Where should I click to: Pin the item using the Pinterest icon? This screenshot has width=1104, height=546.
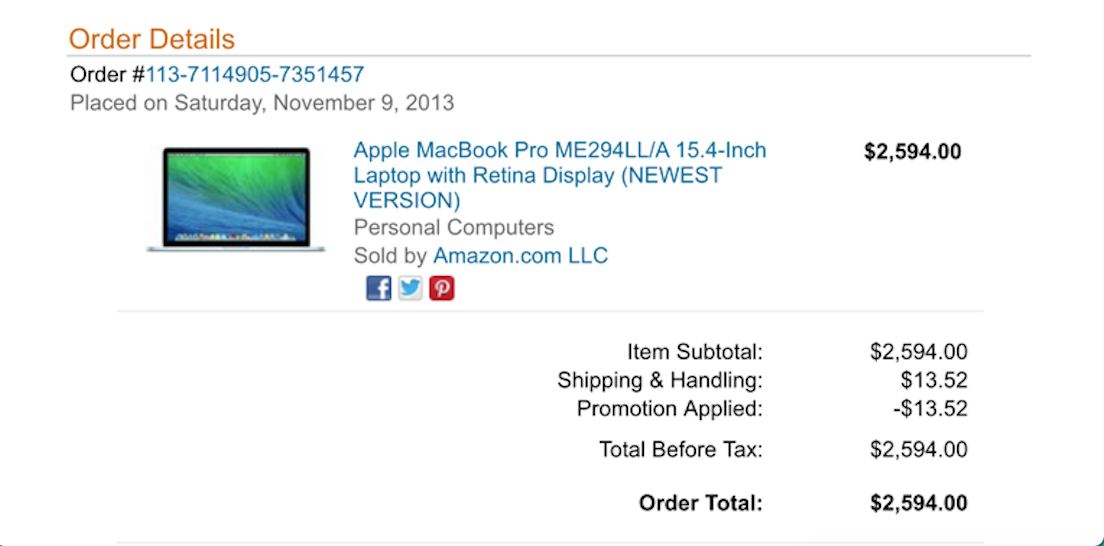442,288
